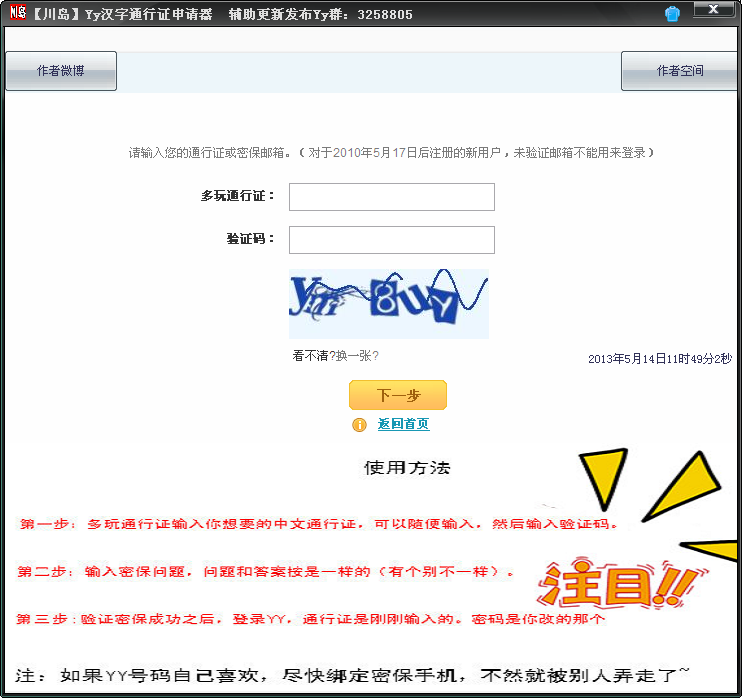742x698 pixels.
Task: Click the 注：如果YY号码 note at the bottom
Action: click(353, 675)
